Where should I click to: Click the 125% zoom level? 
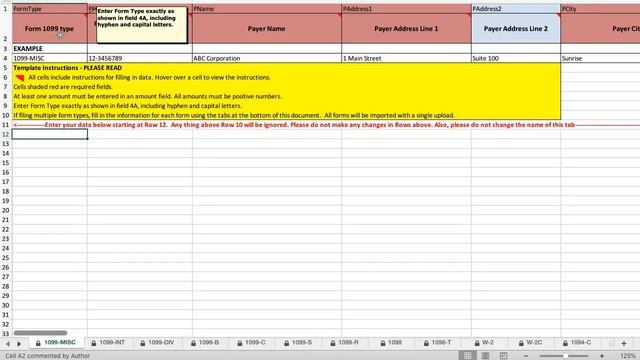pyautogui.click(x=628, y=356)
